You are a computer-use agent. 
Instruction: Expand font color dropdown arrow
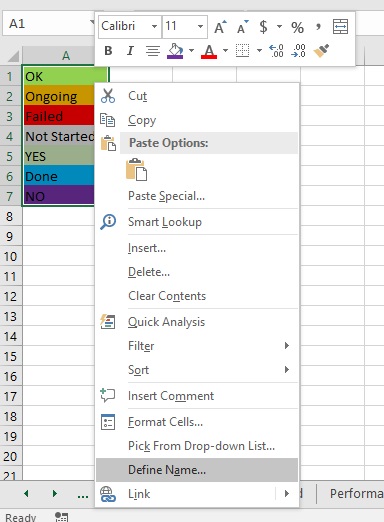pos(225,51)
